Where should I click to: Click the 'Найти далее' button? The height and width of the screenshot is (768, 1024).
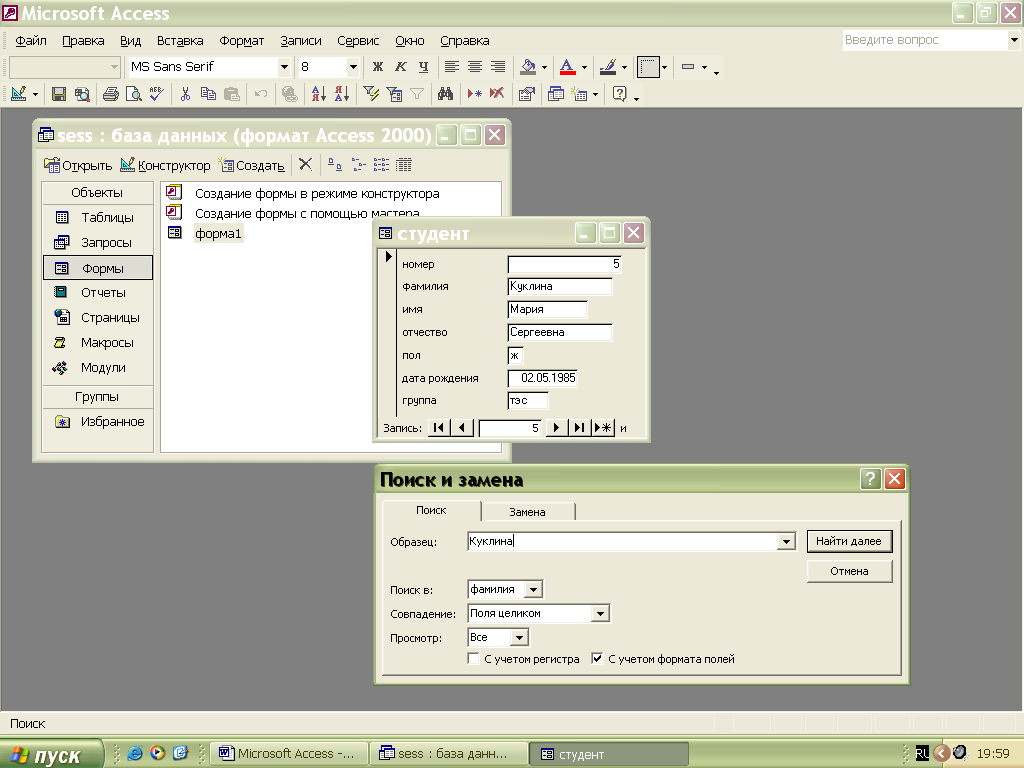(x=849, y=541)
